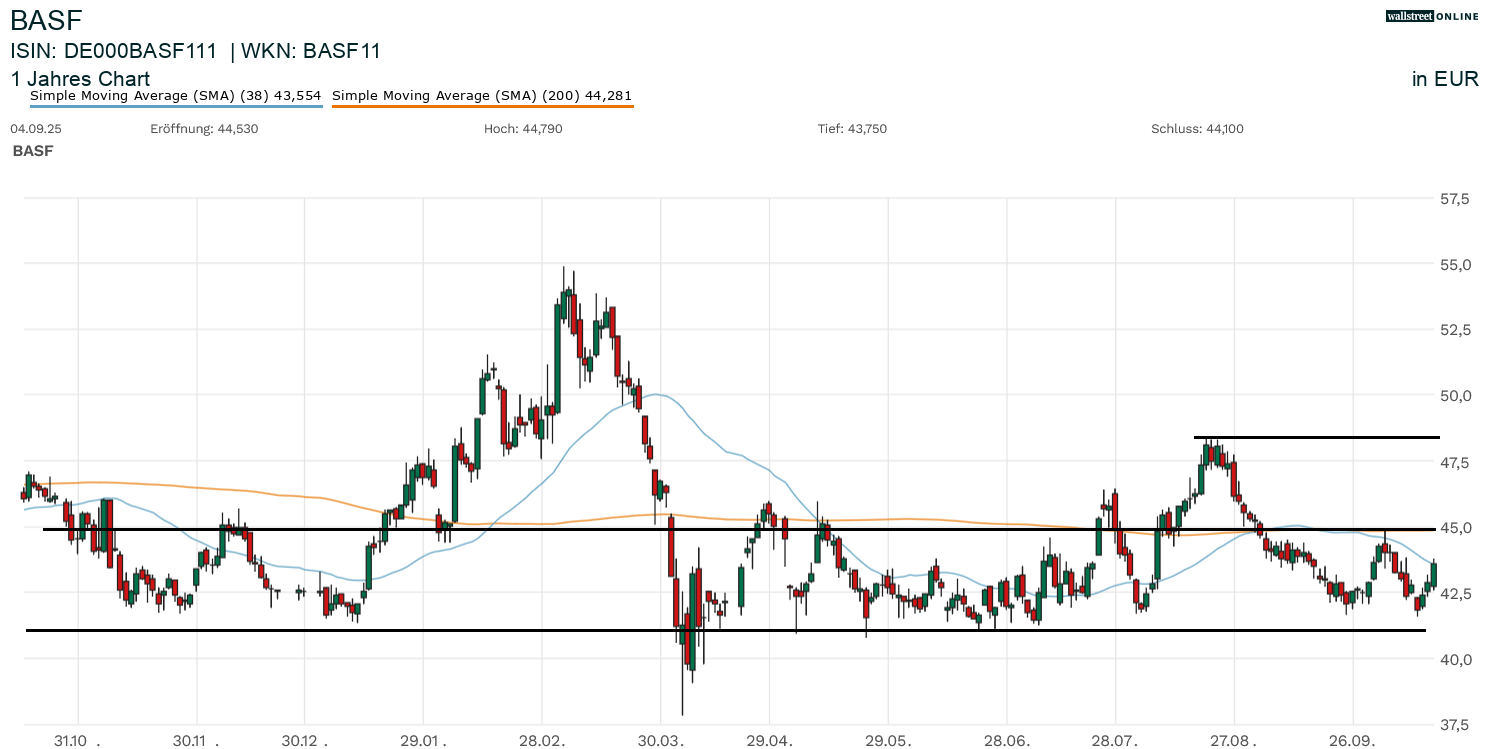Click the 40,0 price axis label
Viewport: 1490px width, 749px height.
click(x=1455, y=659)
